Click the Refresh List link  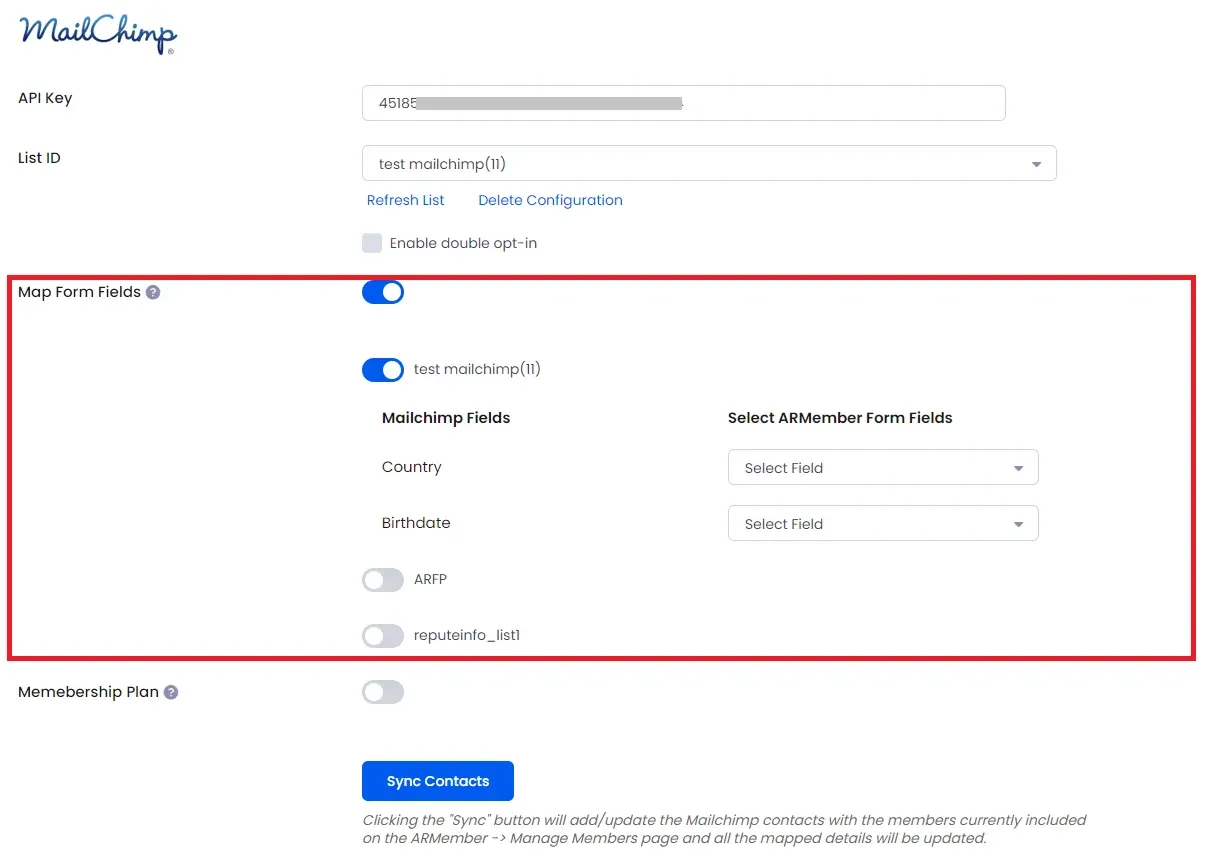[406, 200]
